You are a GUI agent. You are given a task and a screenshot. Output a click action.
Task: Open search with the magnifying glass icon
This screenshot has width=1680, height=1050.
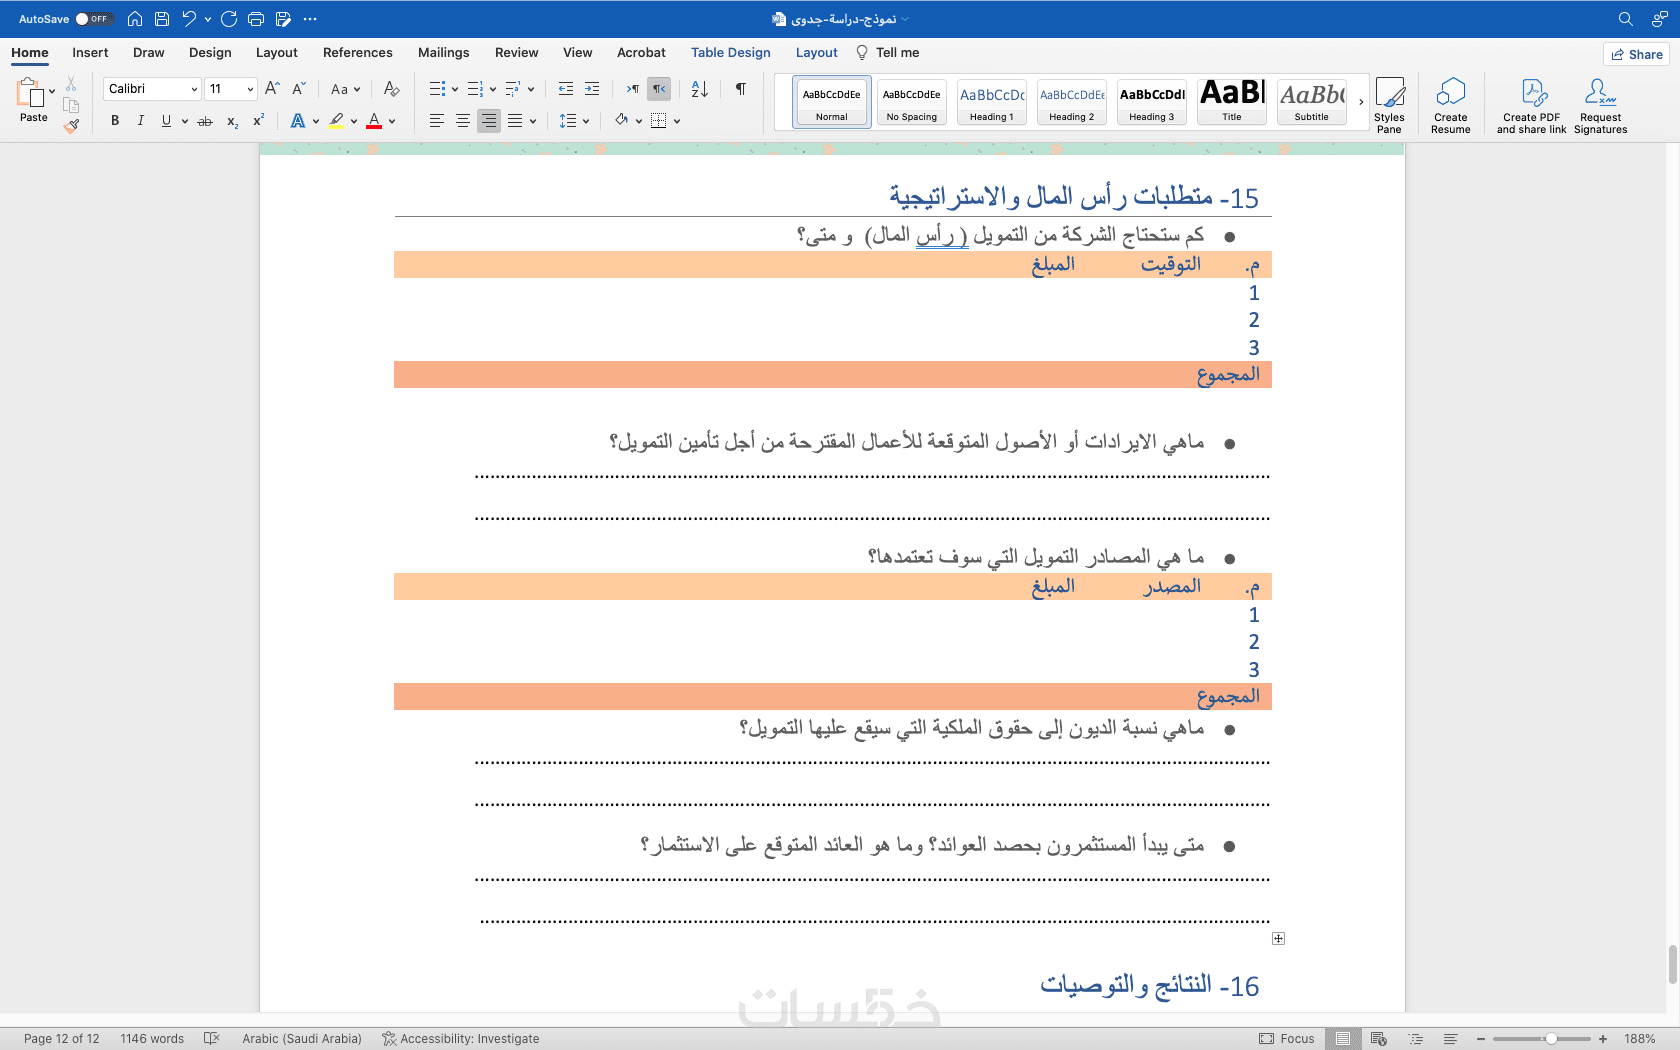click(x=1626, y=19)
